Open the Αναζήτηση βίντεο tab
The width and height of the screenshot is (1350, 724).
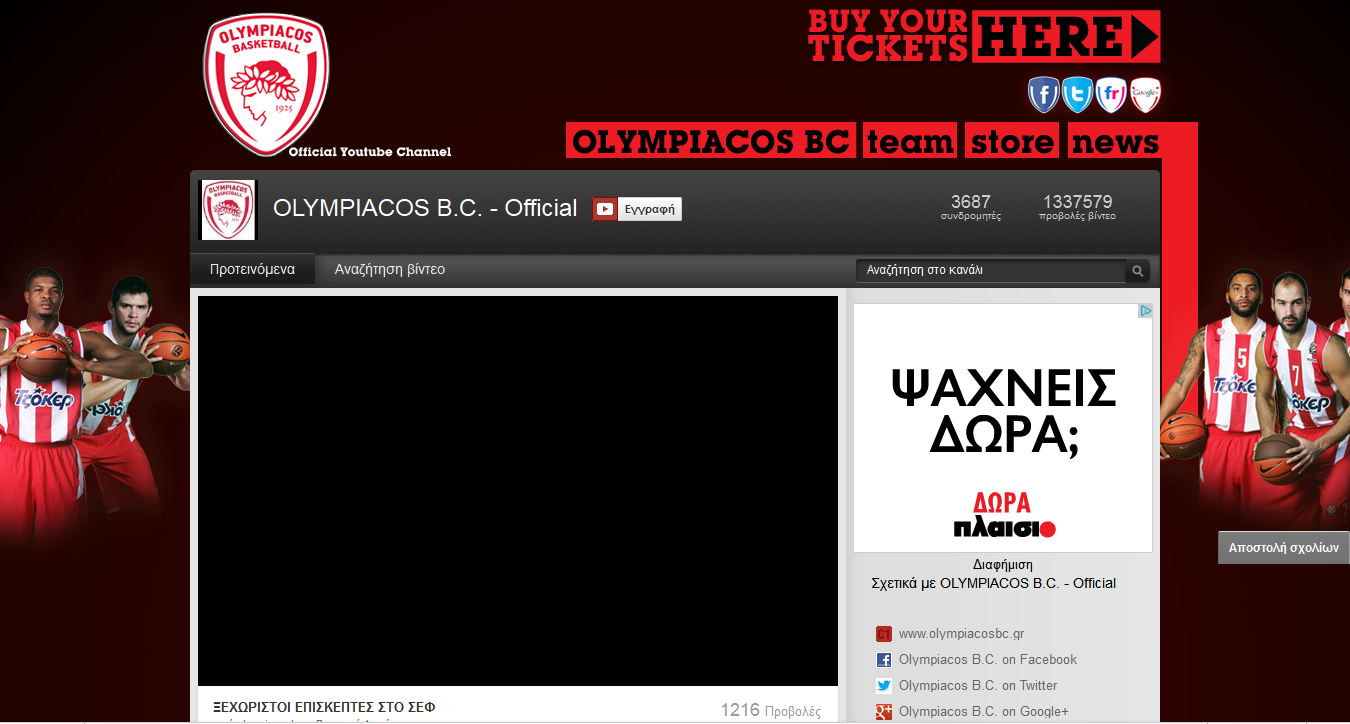pyautogui.click(x=390, y=270)
